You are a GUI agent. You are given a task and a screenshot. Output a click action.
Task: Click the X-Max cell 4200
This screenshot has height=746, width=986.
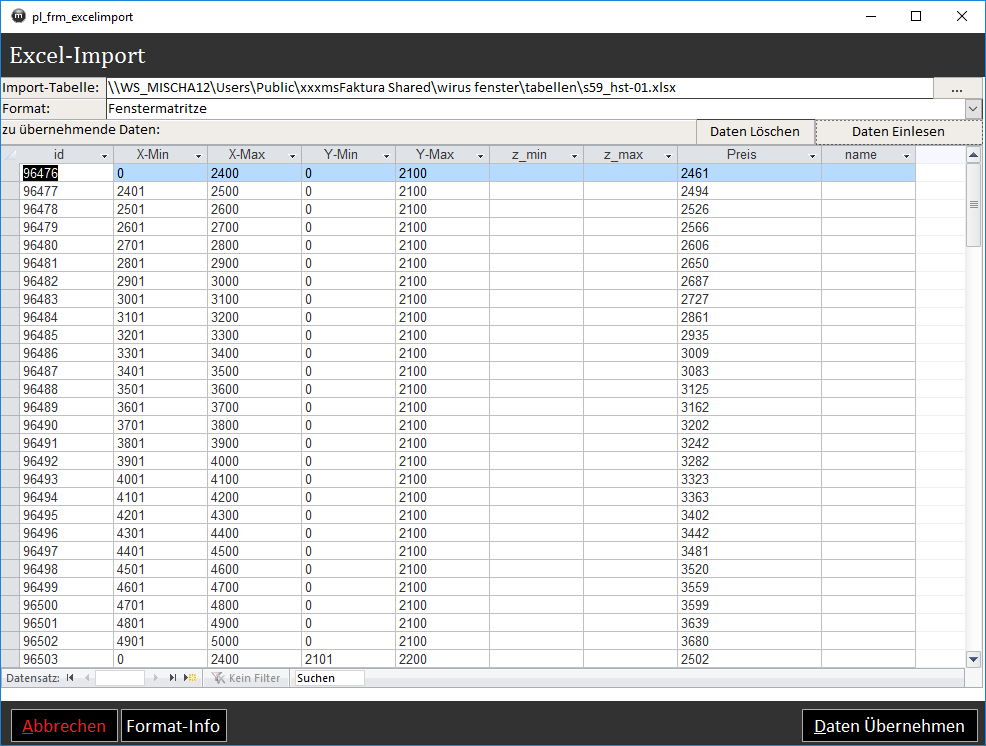click(x=254, y=498)
